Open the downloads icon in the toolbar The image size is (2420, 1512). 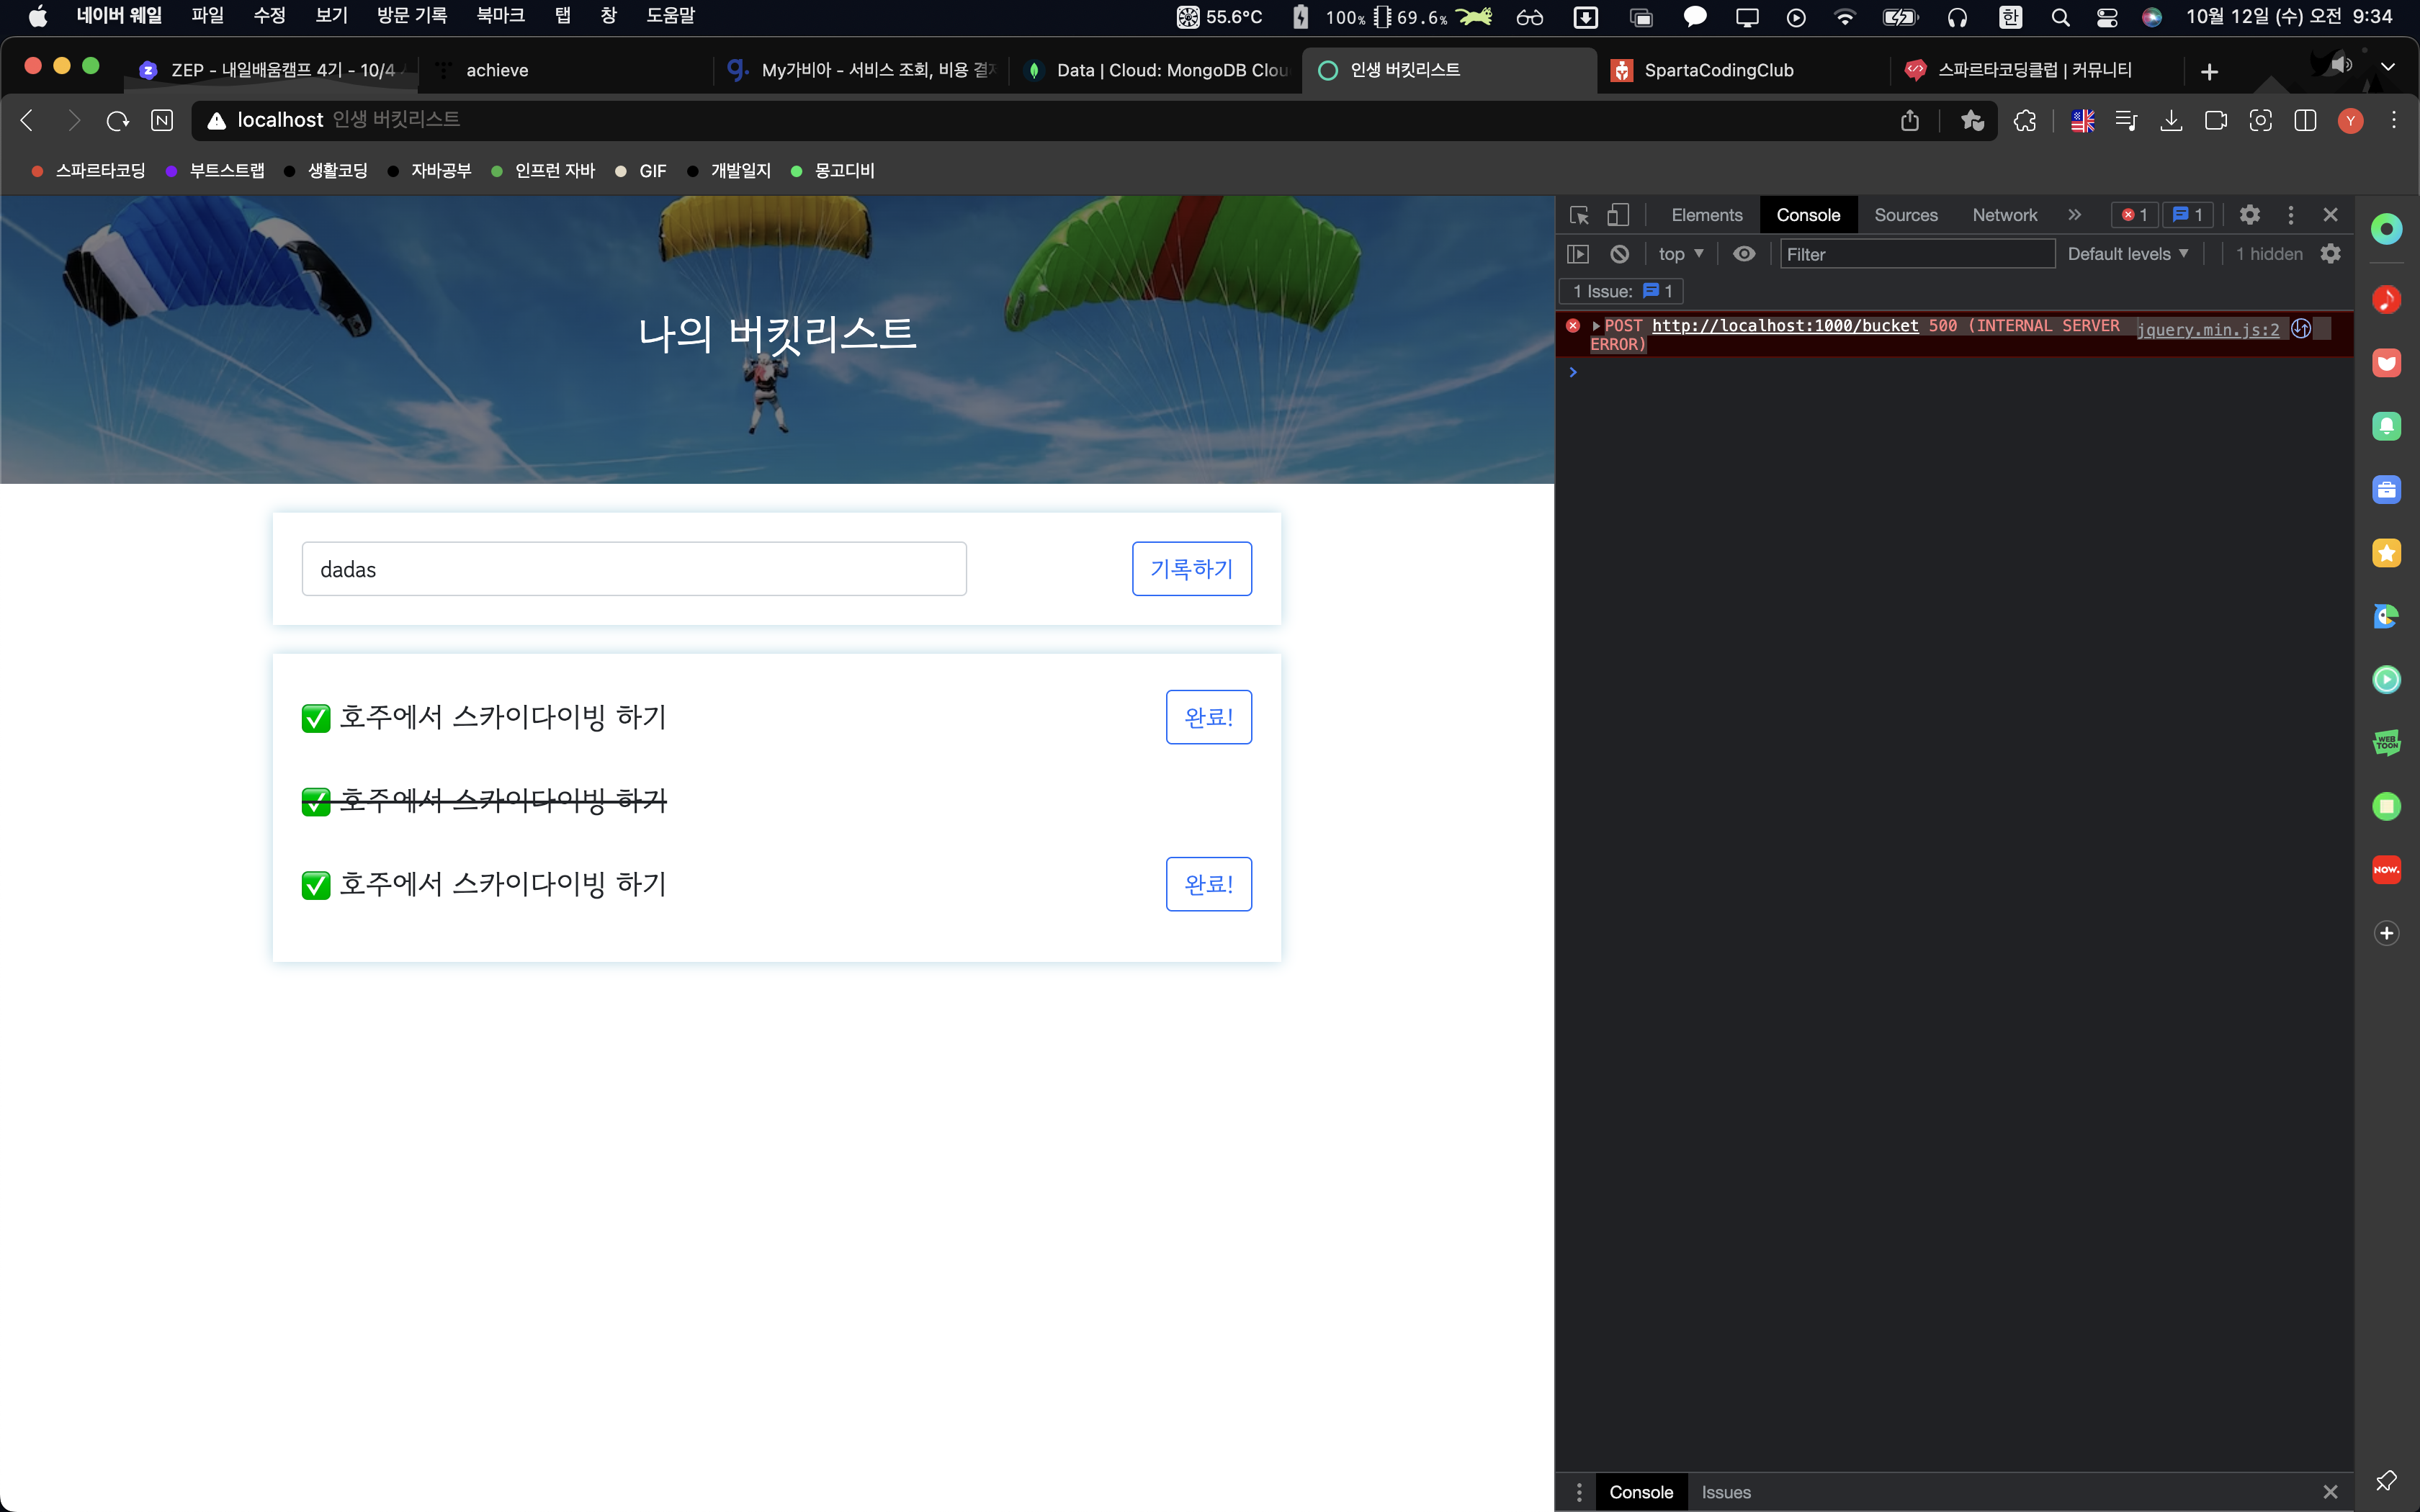[x=2171, y=121]
